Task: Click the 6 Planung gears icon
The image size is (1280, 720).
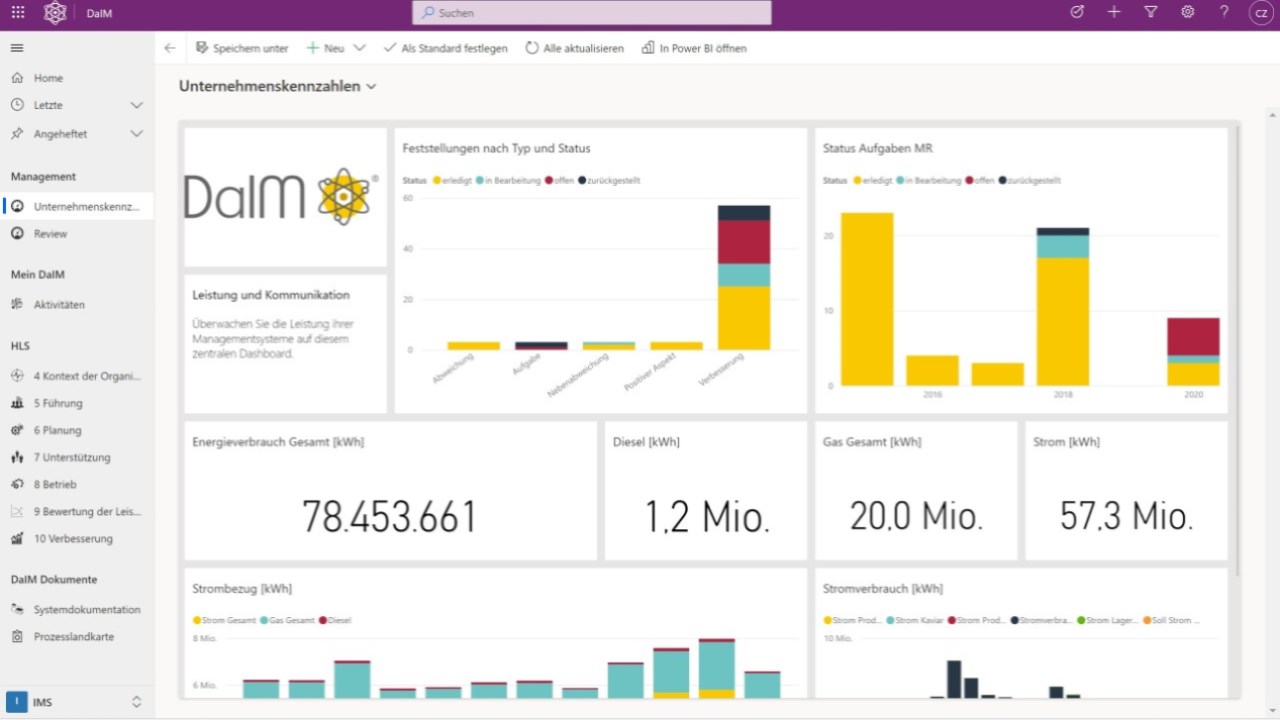Action: point(17,430)
